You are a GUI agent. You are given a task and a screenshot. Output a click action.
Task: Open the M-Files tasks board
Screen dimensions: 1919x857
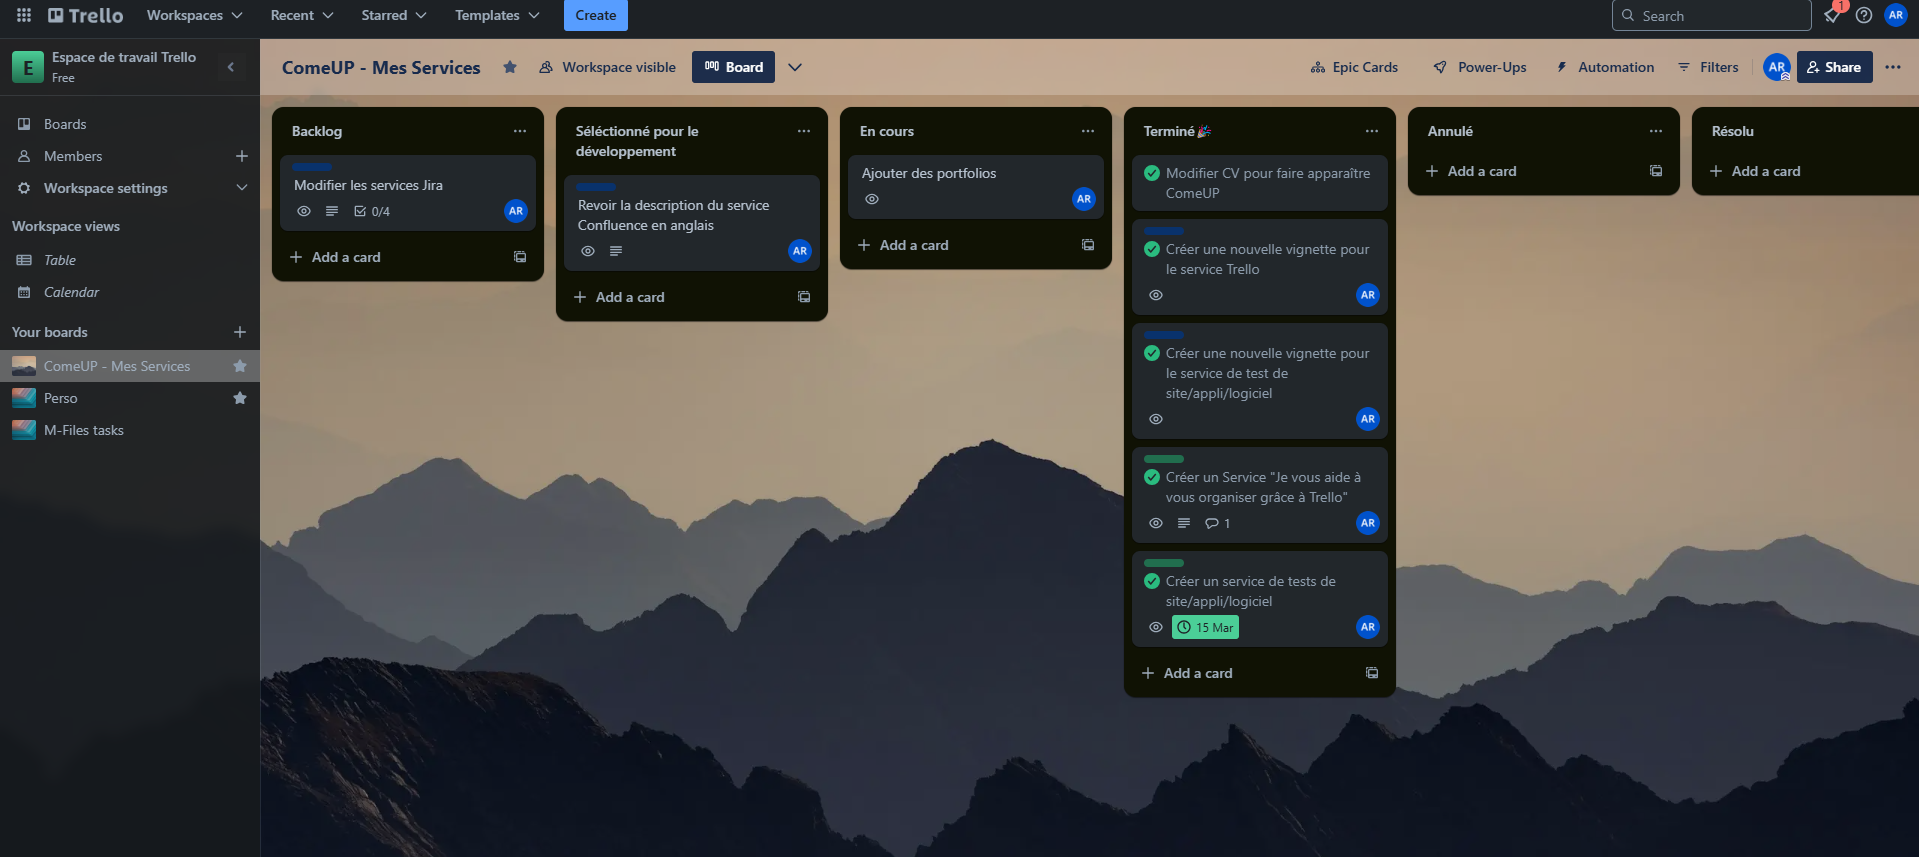pos(130,430)
